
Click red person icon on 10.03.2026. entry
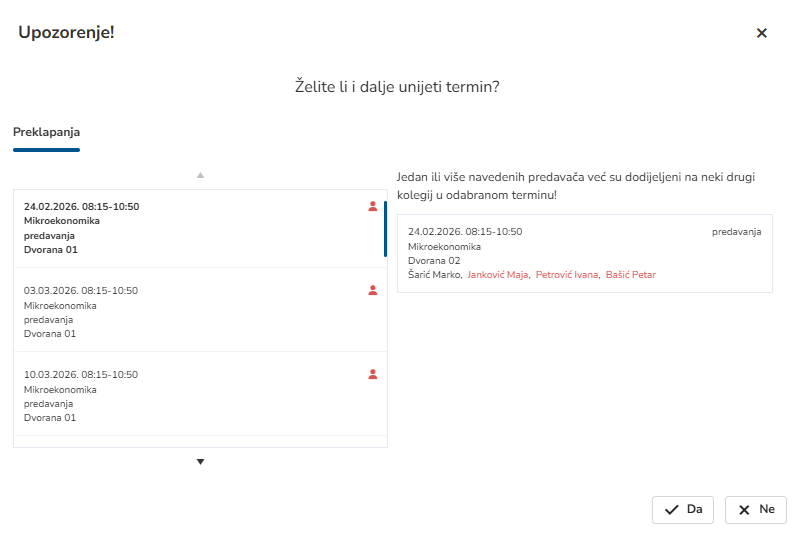373,375
